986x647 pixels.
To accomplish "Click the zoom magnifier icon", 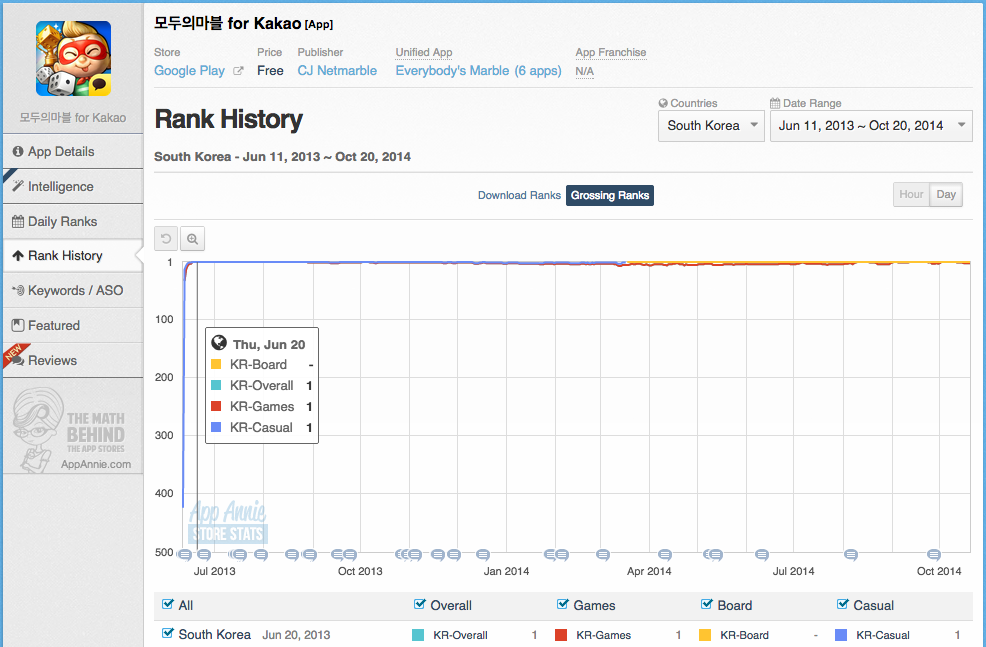I will [192, 239].
